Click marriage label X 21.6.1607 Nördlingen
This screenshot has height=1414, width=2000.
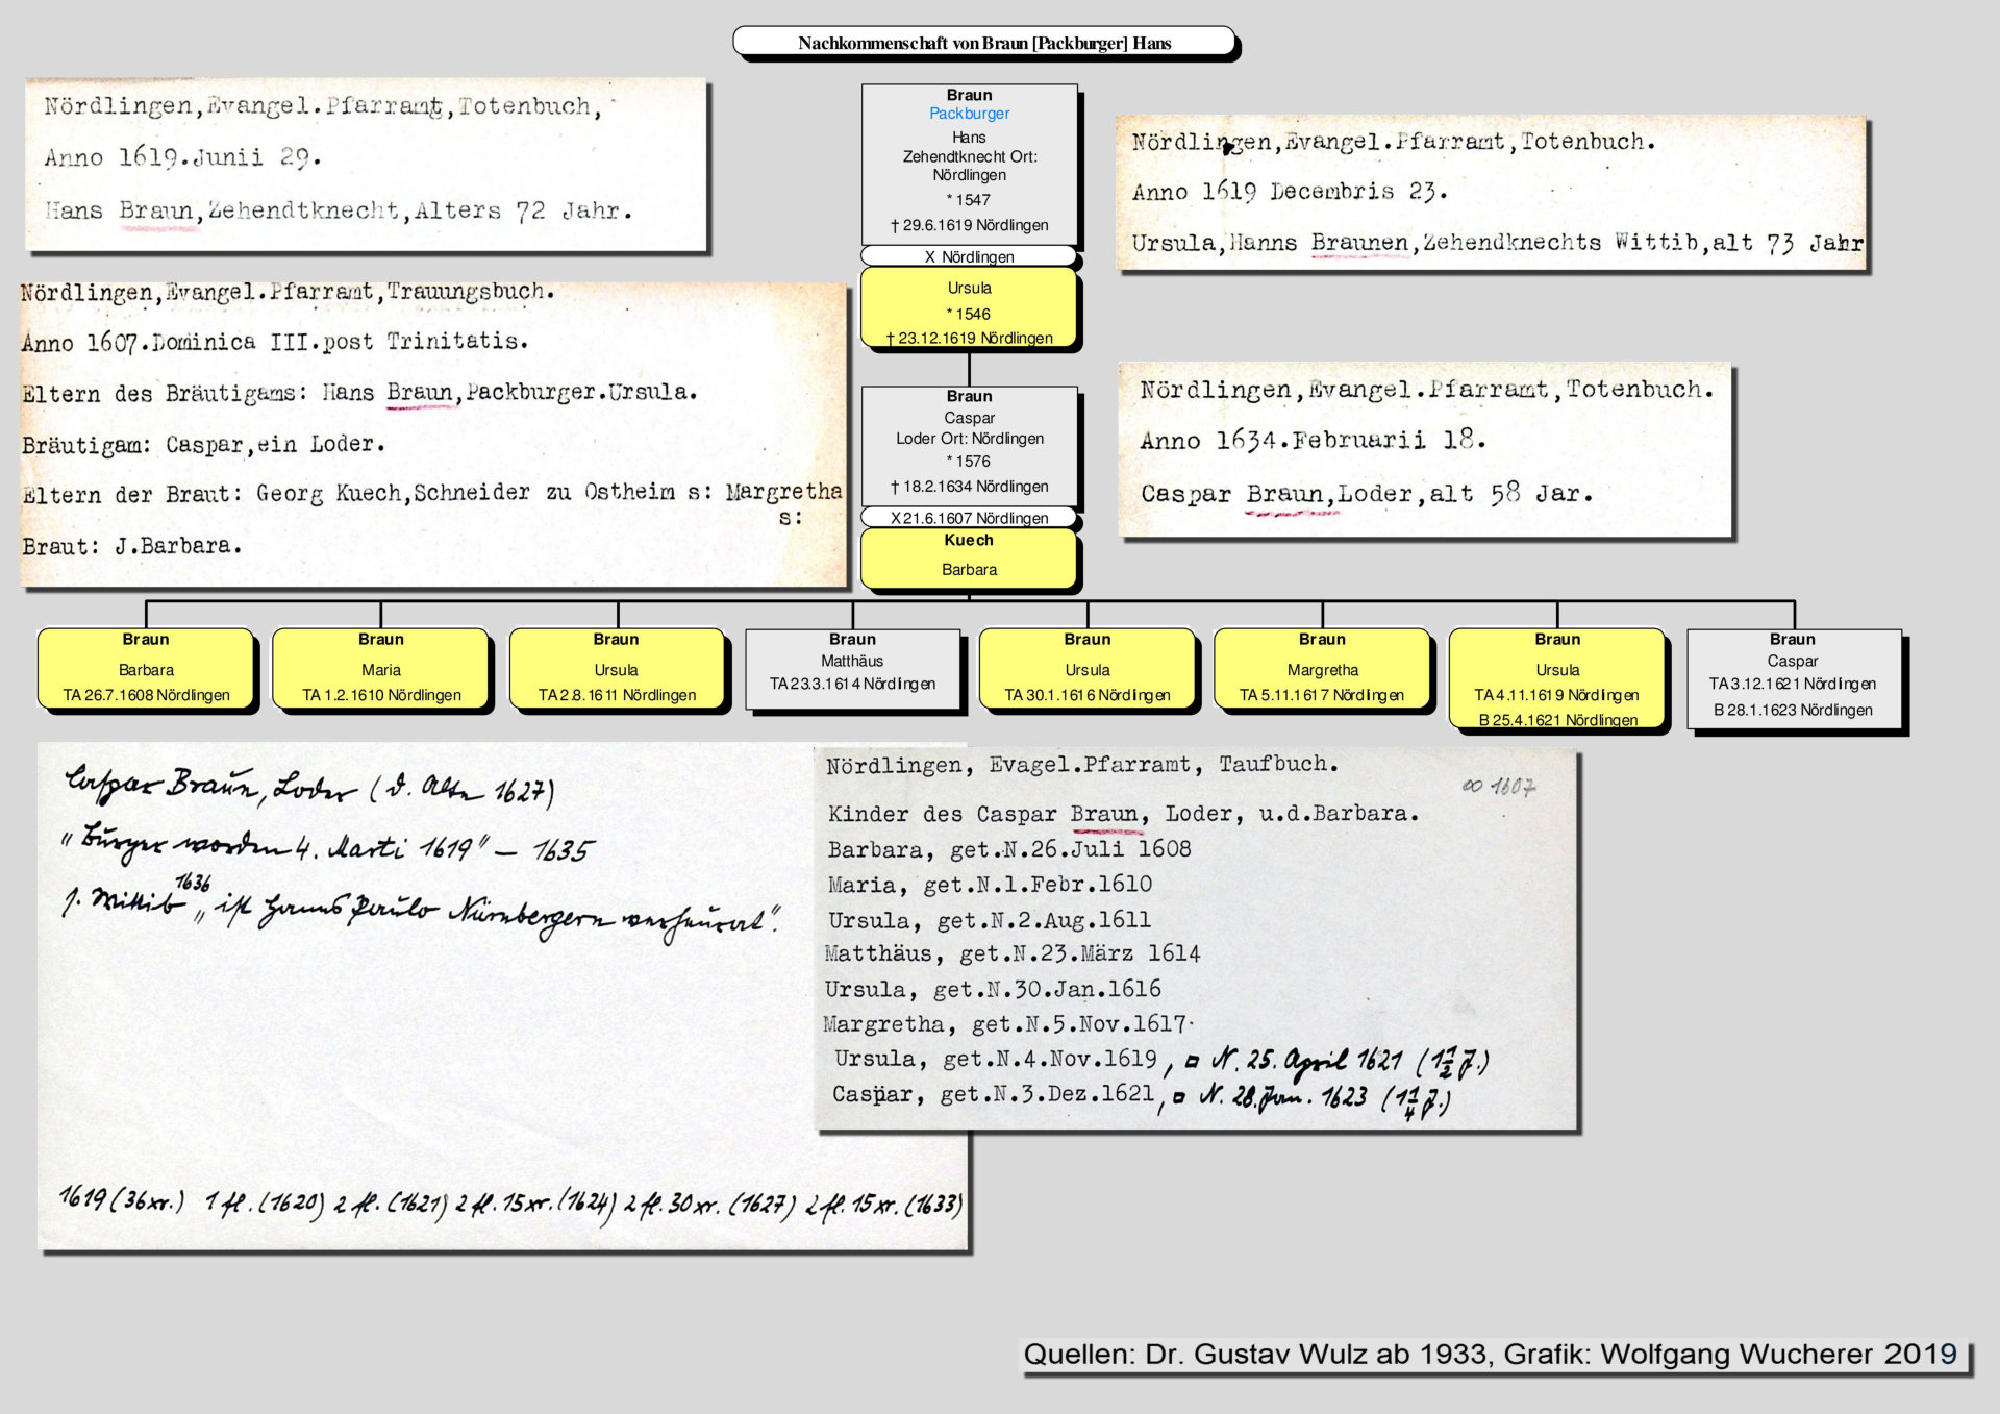point(969,518)
